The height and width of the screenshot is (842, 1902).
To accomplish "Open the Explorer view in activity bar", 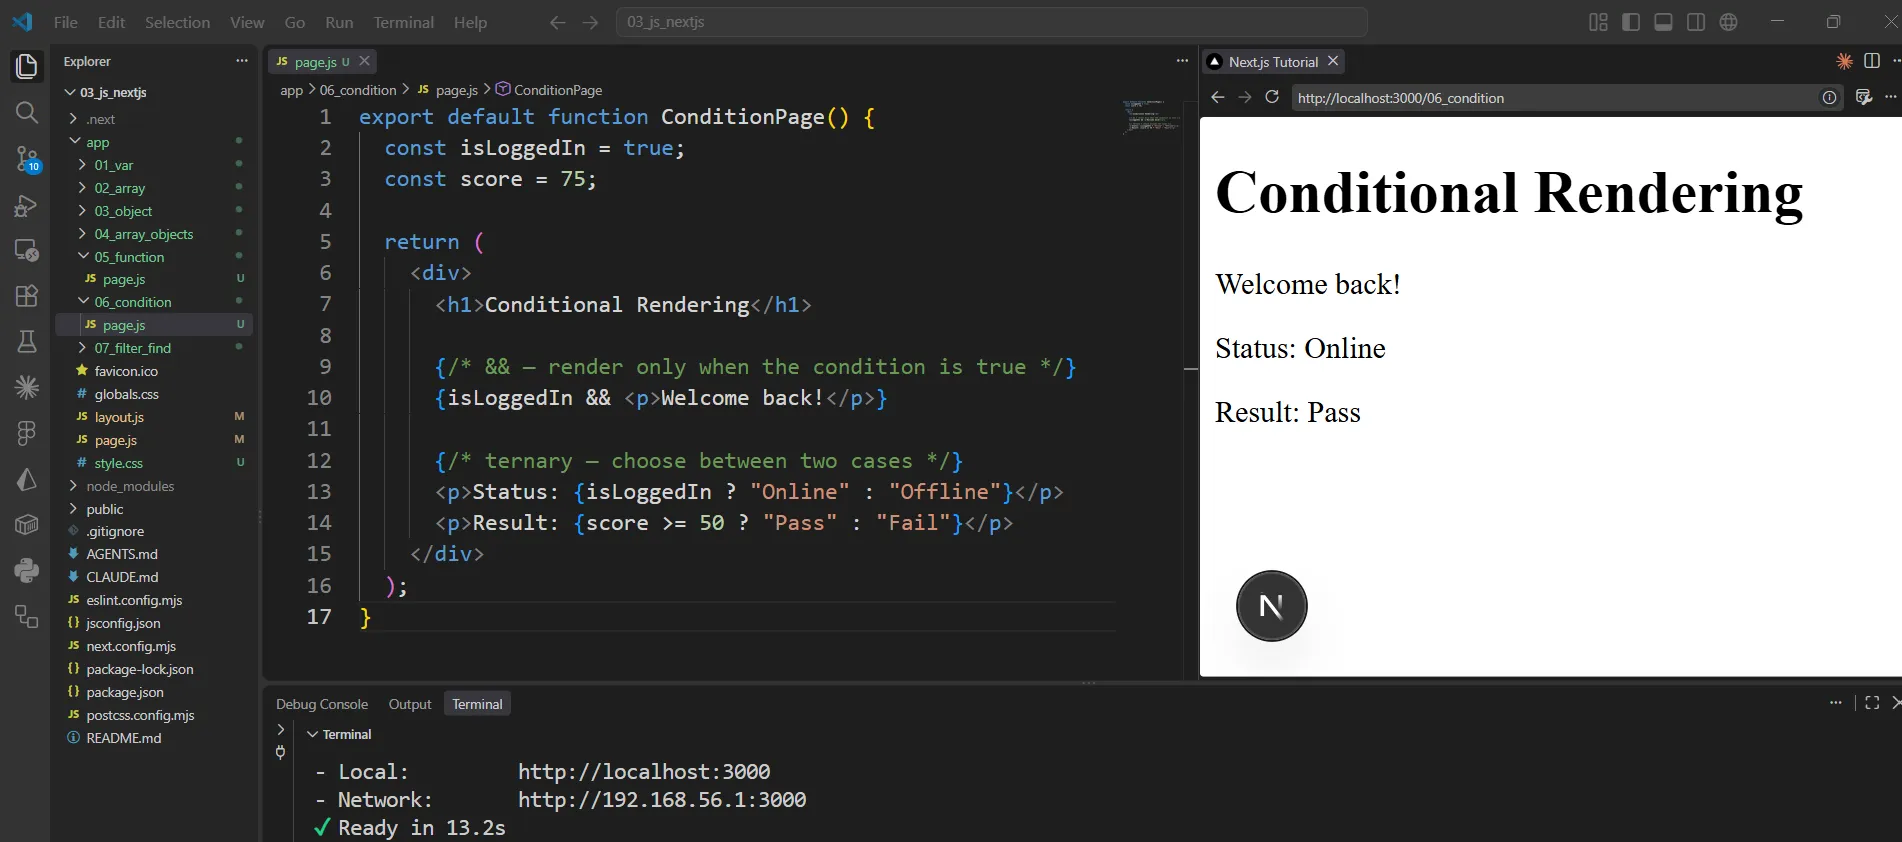I will click(x=27, y=67).
